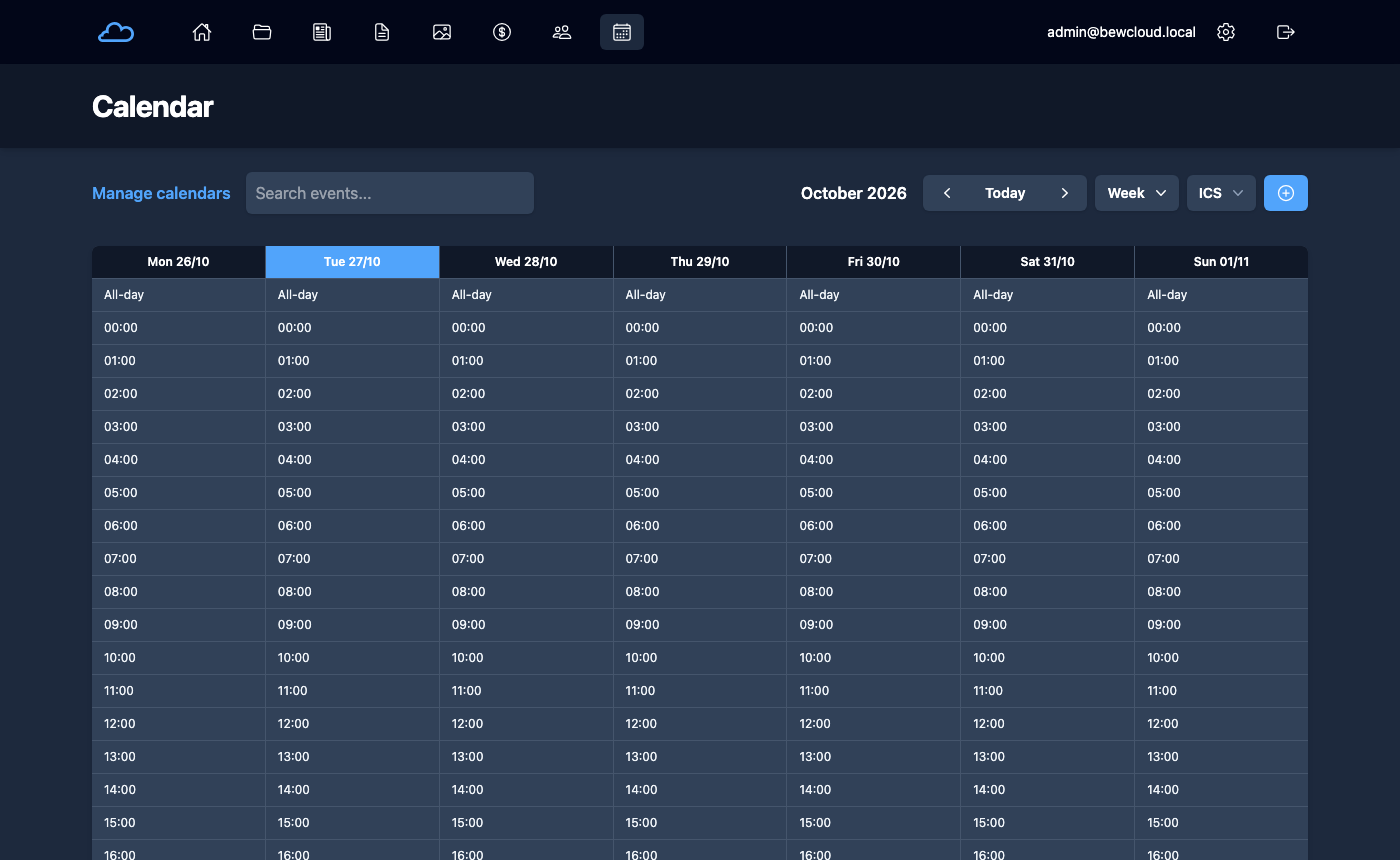Open the Calendar icon in navbar
1400x860 pixels.
[622, 32]
